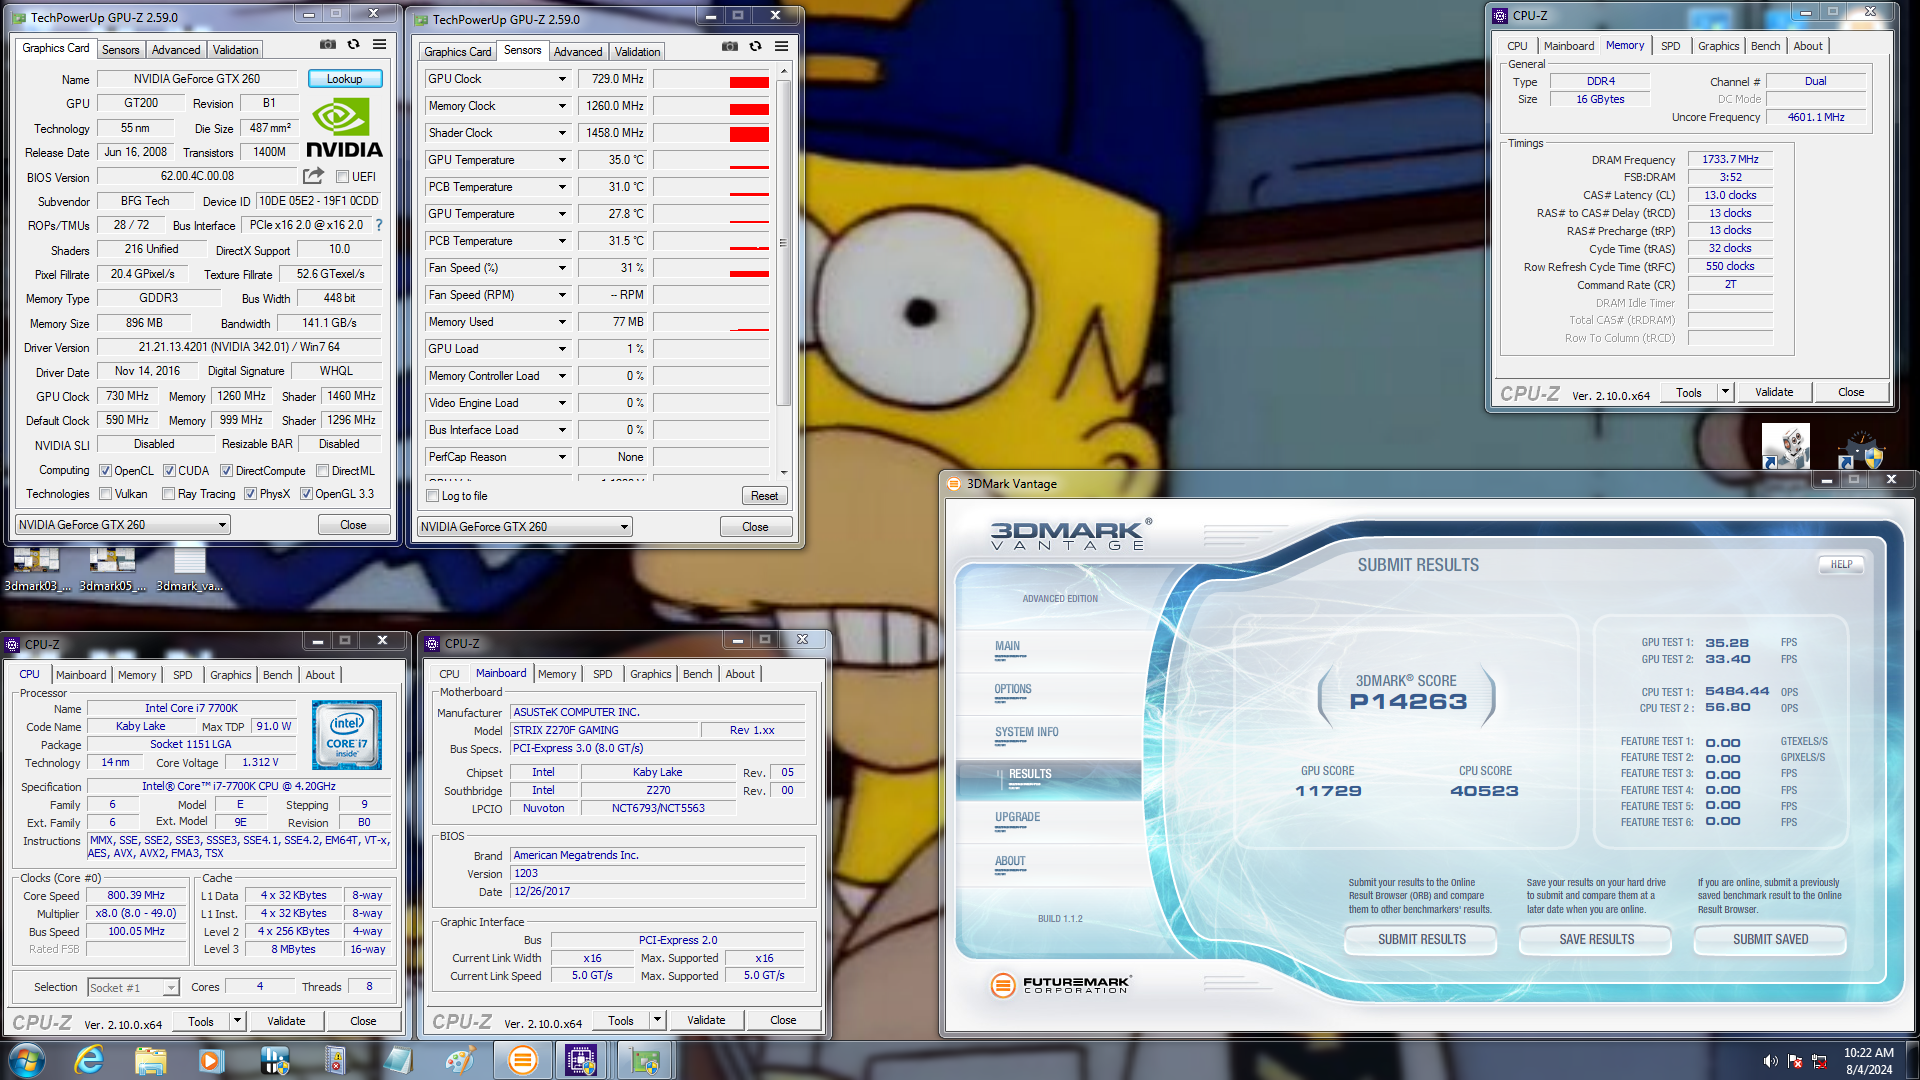Open Notepad from taskbar
Image resolution: width=1920 pixels, height=1080 pixels.
tap(398, 1060)
